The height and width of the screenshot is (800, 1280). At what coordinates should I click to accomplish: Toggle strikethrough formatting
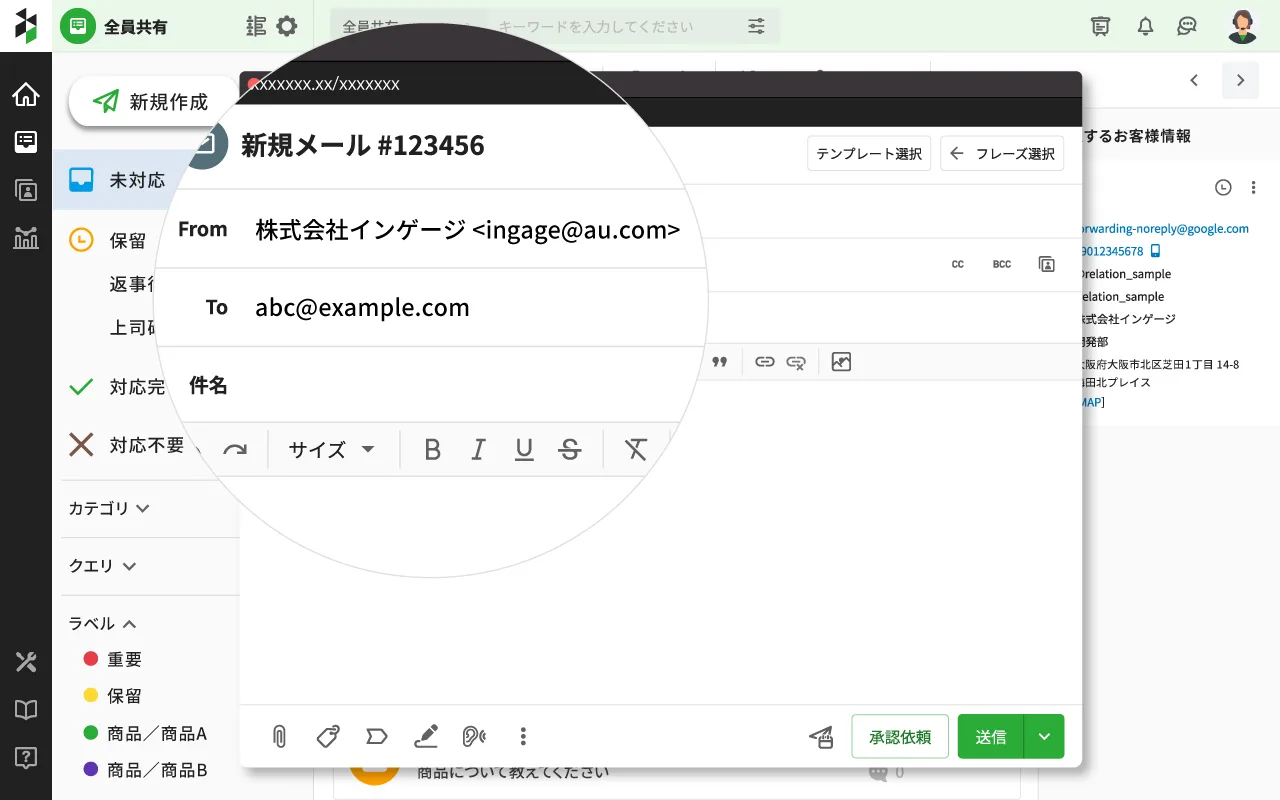[x=570, y=450]
